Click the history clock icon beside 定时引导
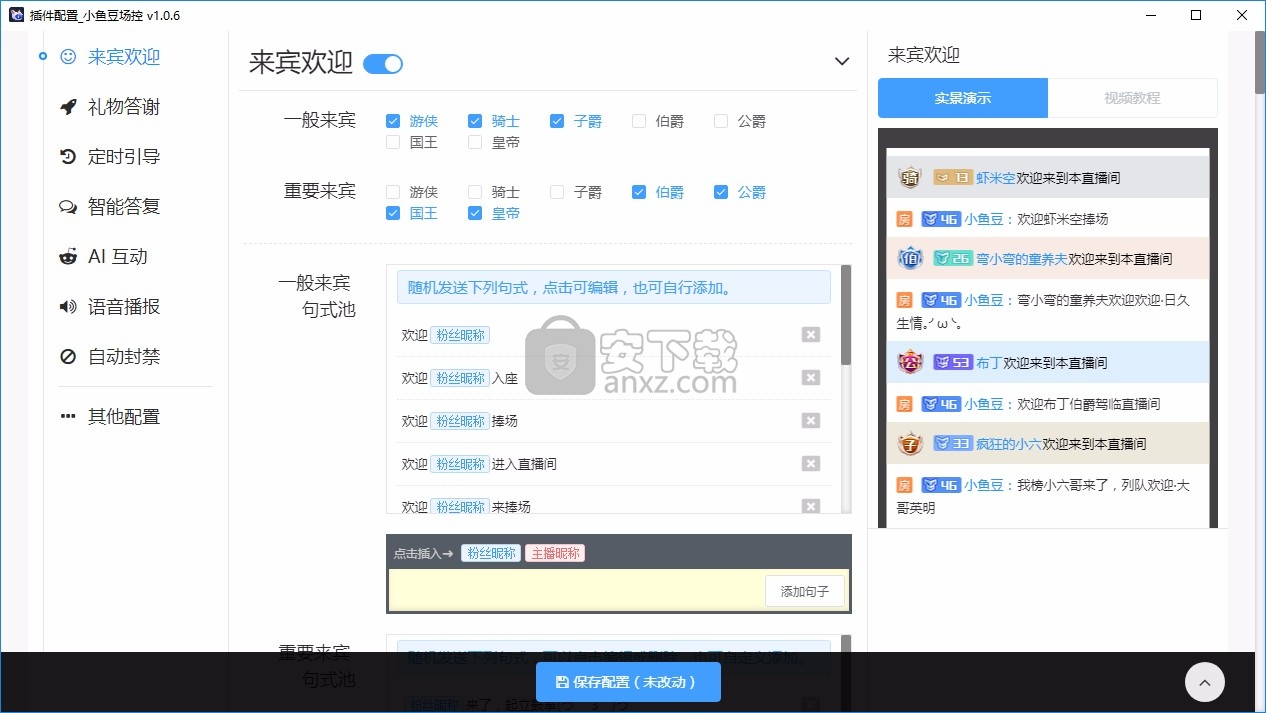 click(68, 157)
